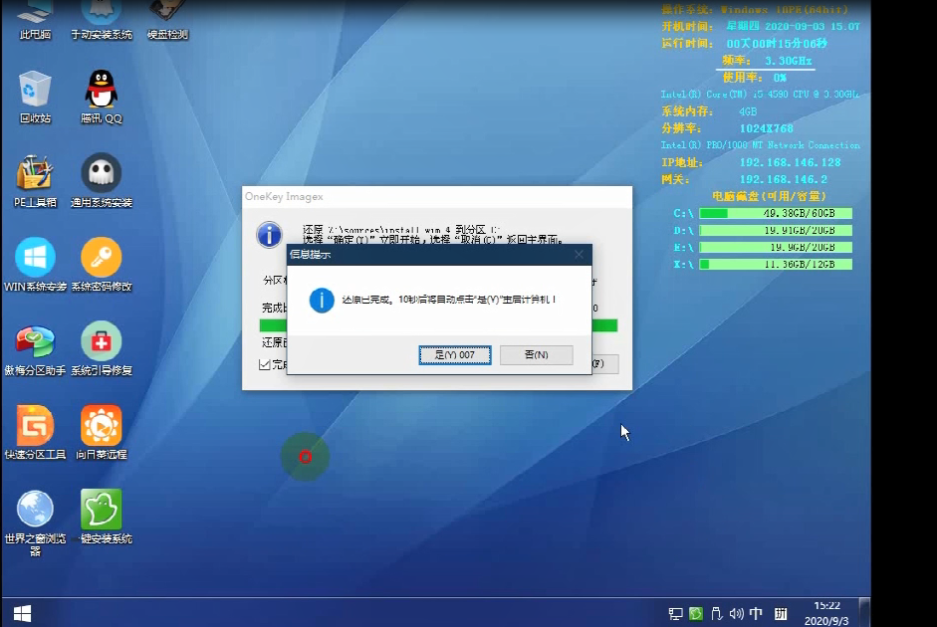937x627 pixels.
Task: Click 是(Y) 007 to restart now
Action: [455, 354]
